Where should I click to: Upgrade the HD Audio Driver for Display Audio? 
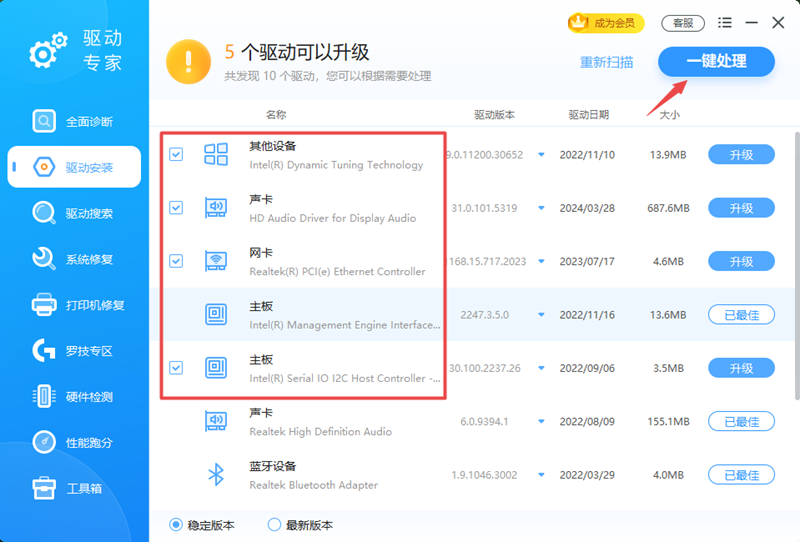(x=741, y=208)
